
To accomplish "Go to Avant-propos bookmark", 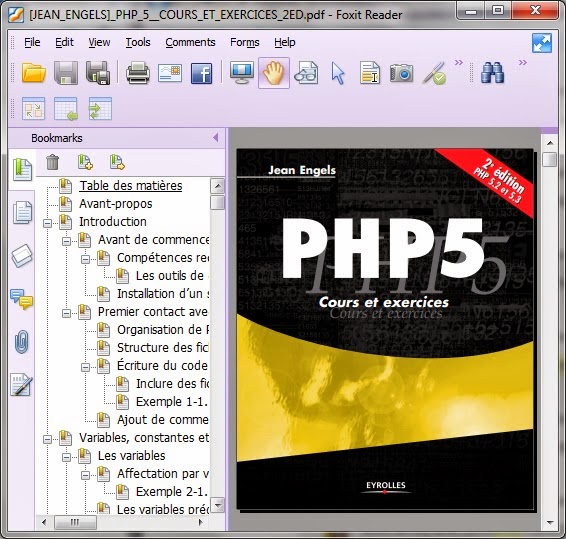I will pyautogui.click(x=116, y=204).
